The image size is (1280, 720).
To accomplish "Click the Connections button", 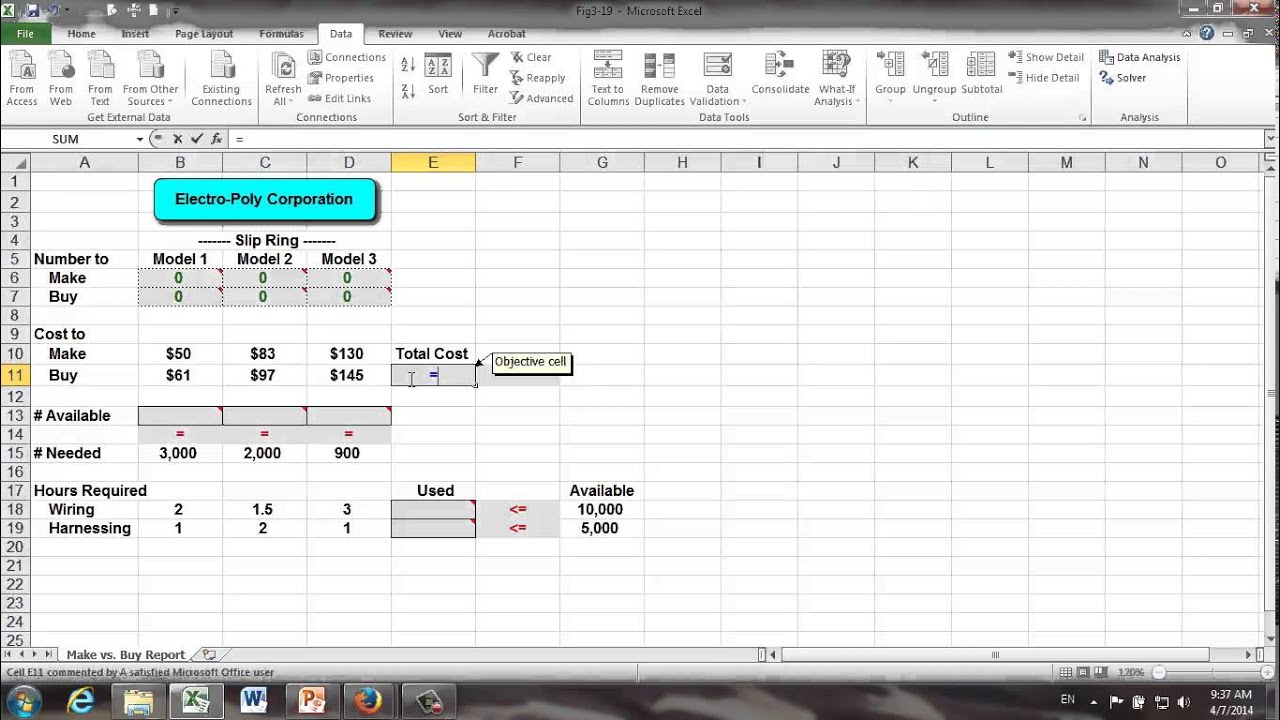I will 347,57.
